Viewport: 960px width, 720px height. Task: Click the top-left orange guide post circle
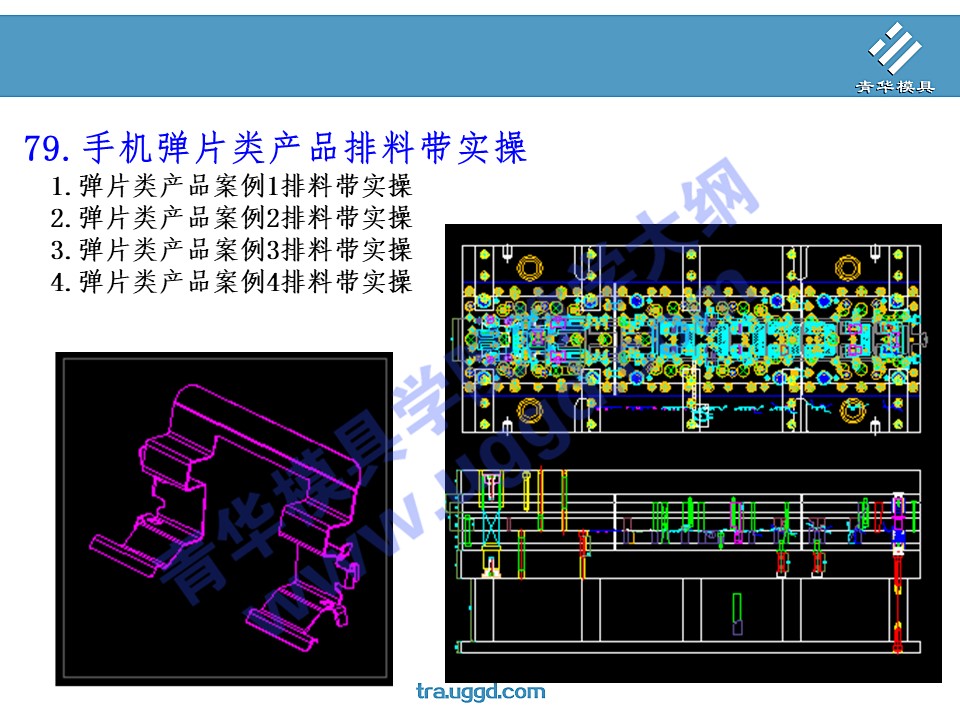coord(527,268)
